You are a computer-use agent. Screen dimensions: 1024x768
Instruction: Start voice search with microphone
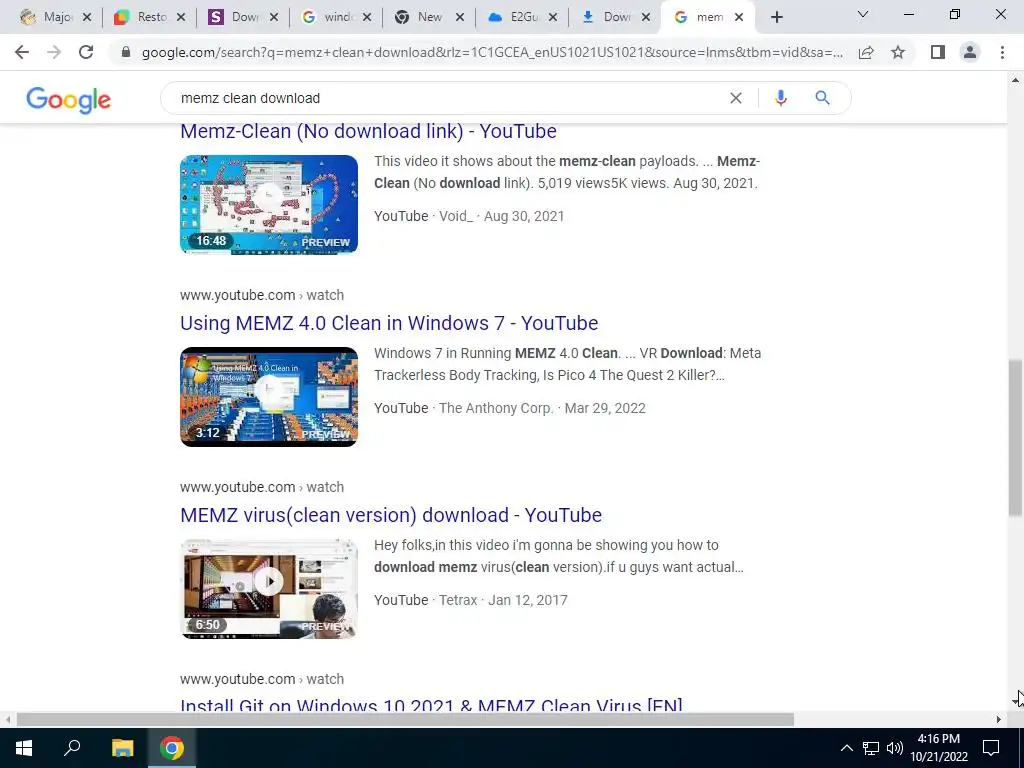click(780, 98)
